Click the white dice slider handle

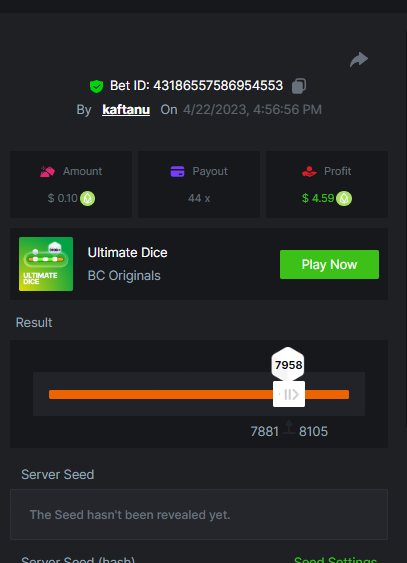[x=289, y=394]
